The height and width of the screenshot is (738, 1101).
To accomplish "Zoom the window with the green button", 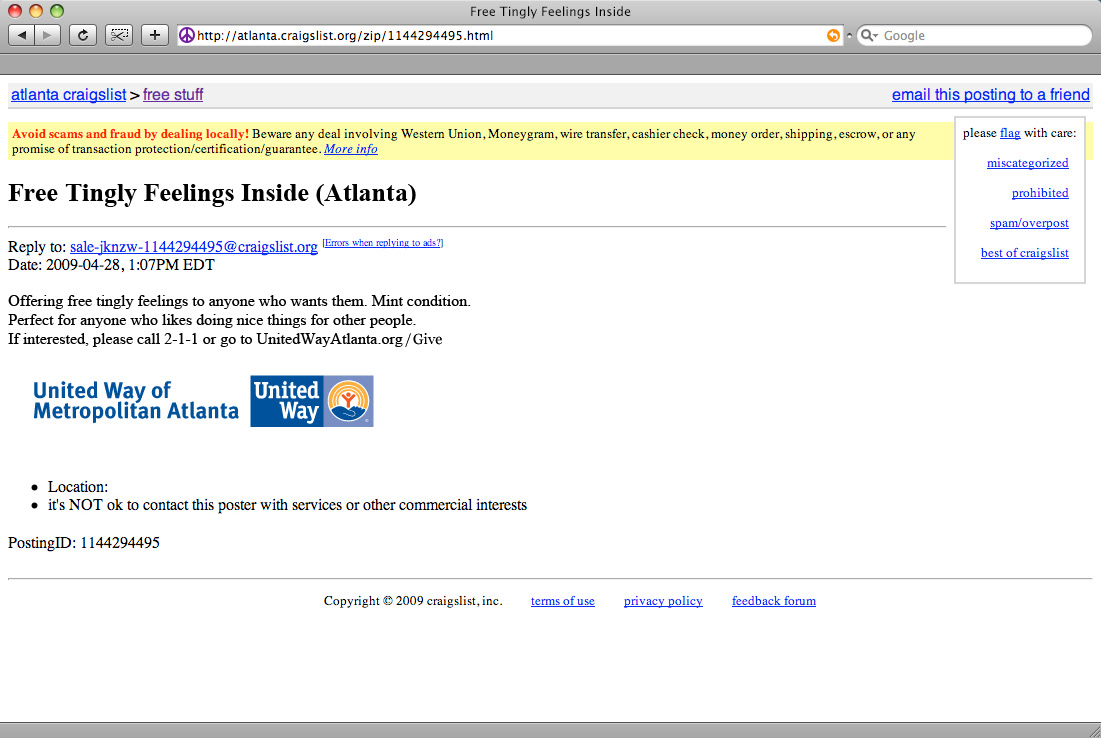I will [57, 11].
